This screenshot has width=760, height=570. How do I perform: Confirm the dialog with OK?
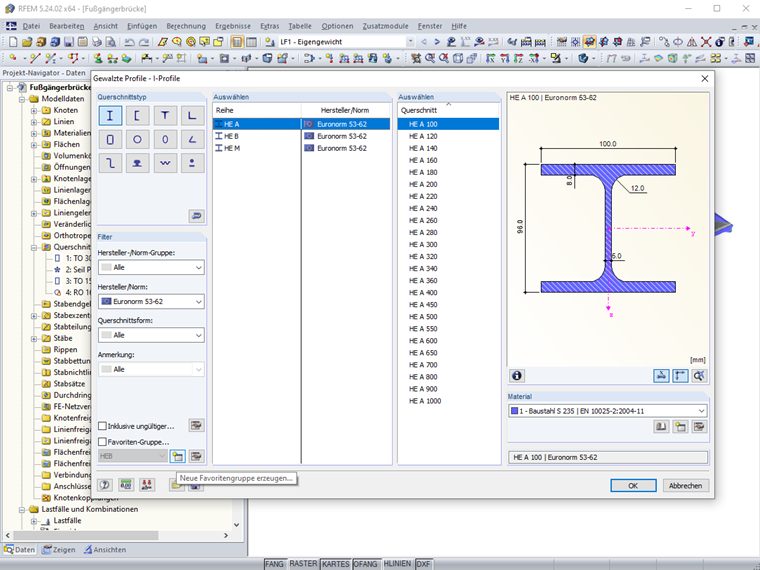(x=632, y=485)
